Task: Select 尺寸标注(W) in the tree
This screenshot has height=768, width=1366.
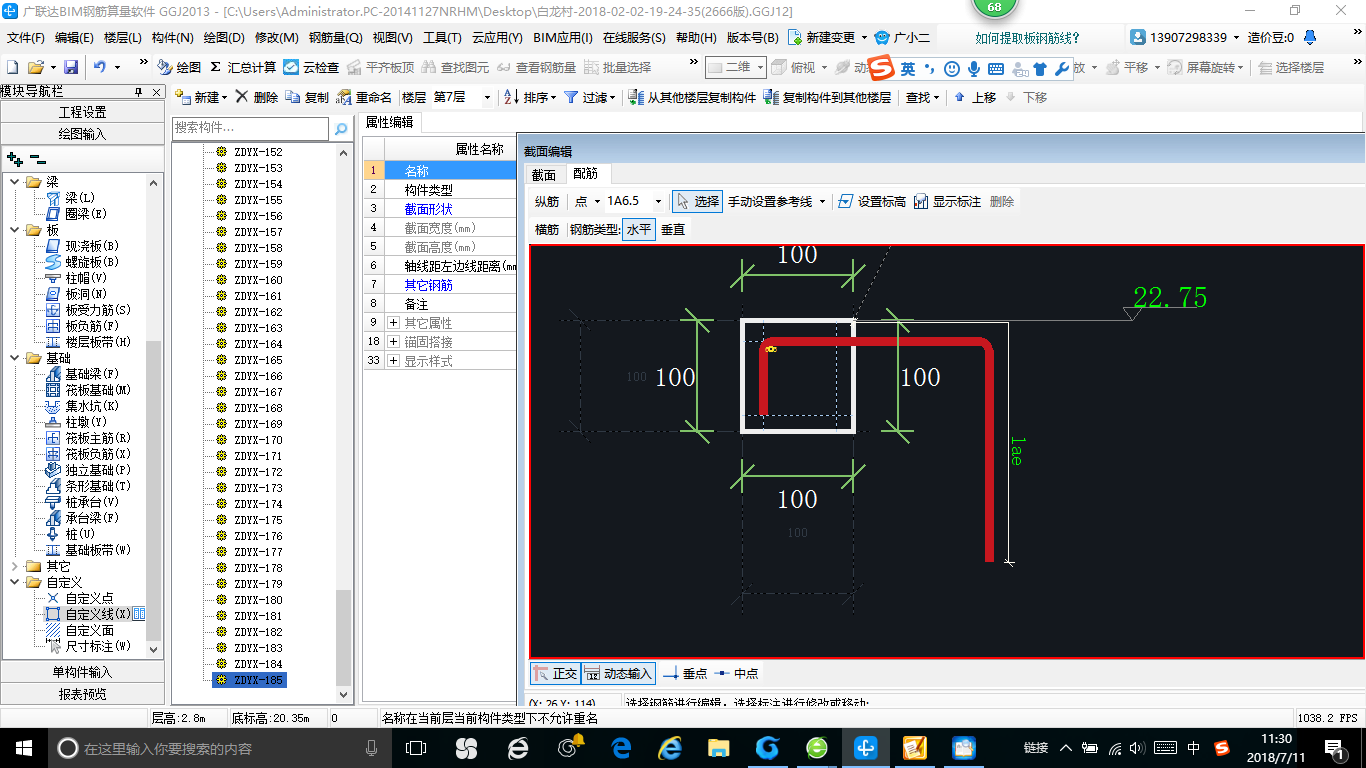Action: [x=98, y=646]
